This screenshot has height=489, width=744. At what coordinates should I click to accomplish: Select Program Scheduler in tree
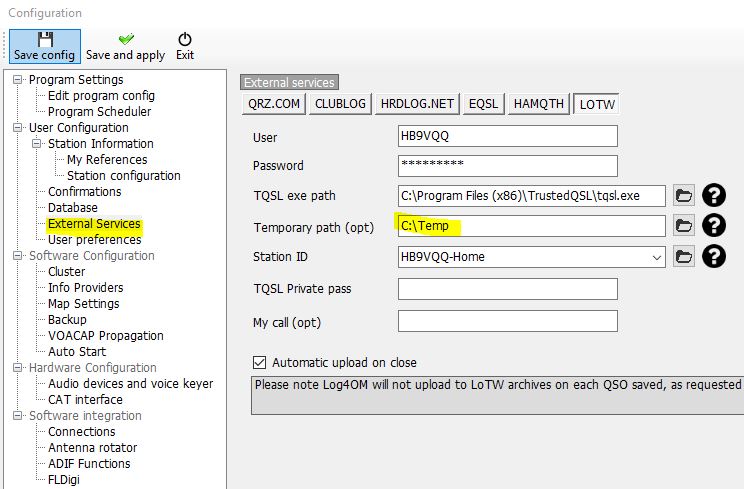(x=99, y=111)
